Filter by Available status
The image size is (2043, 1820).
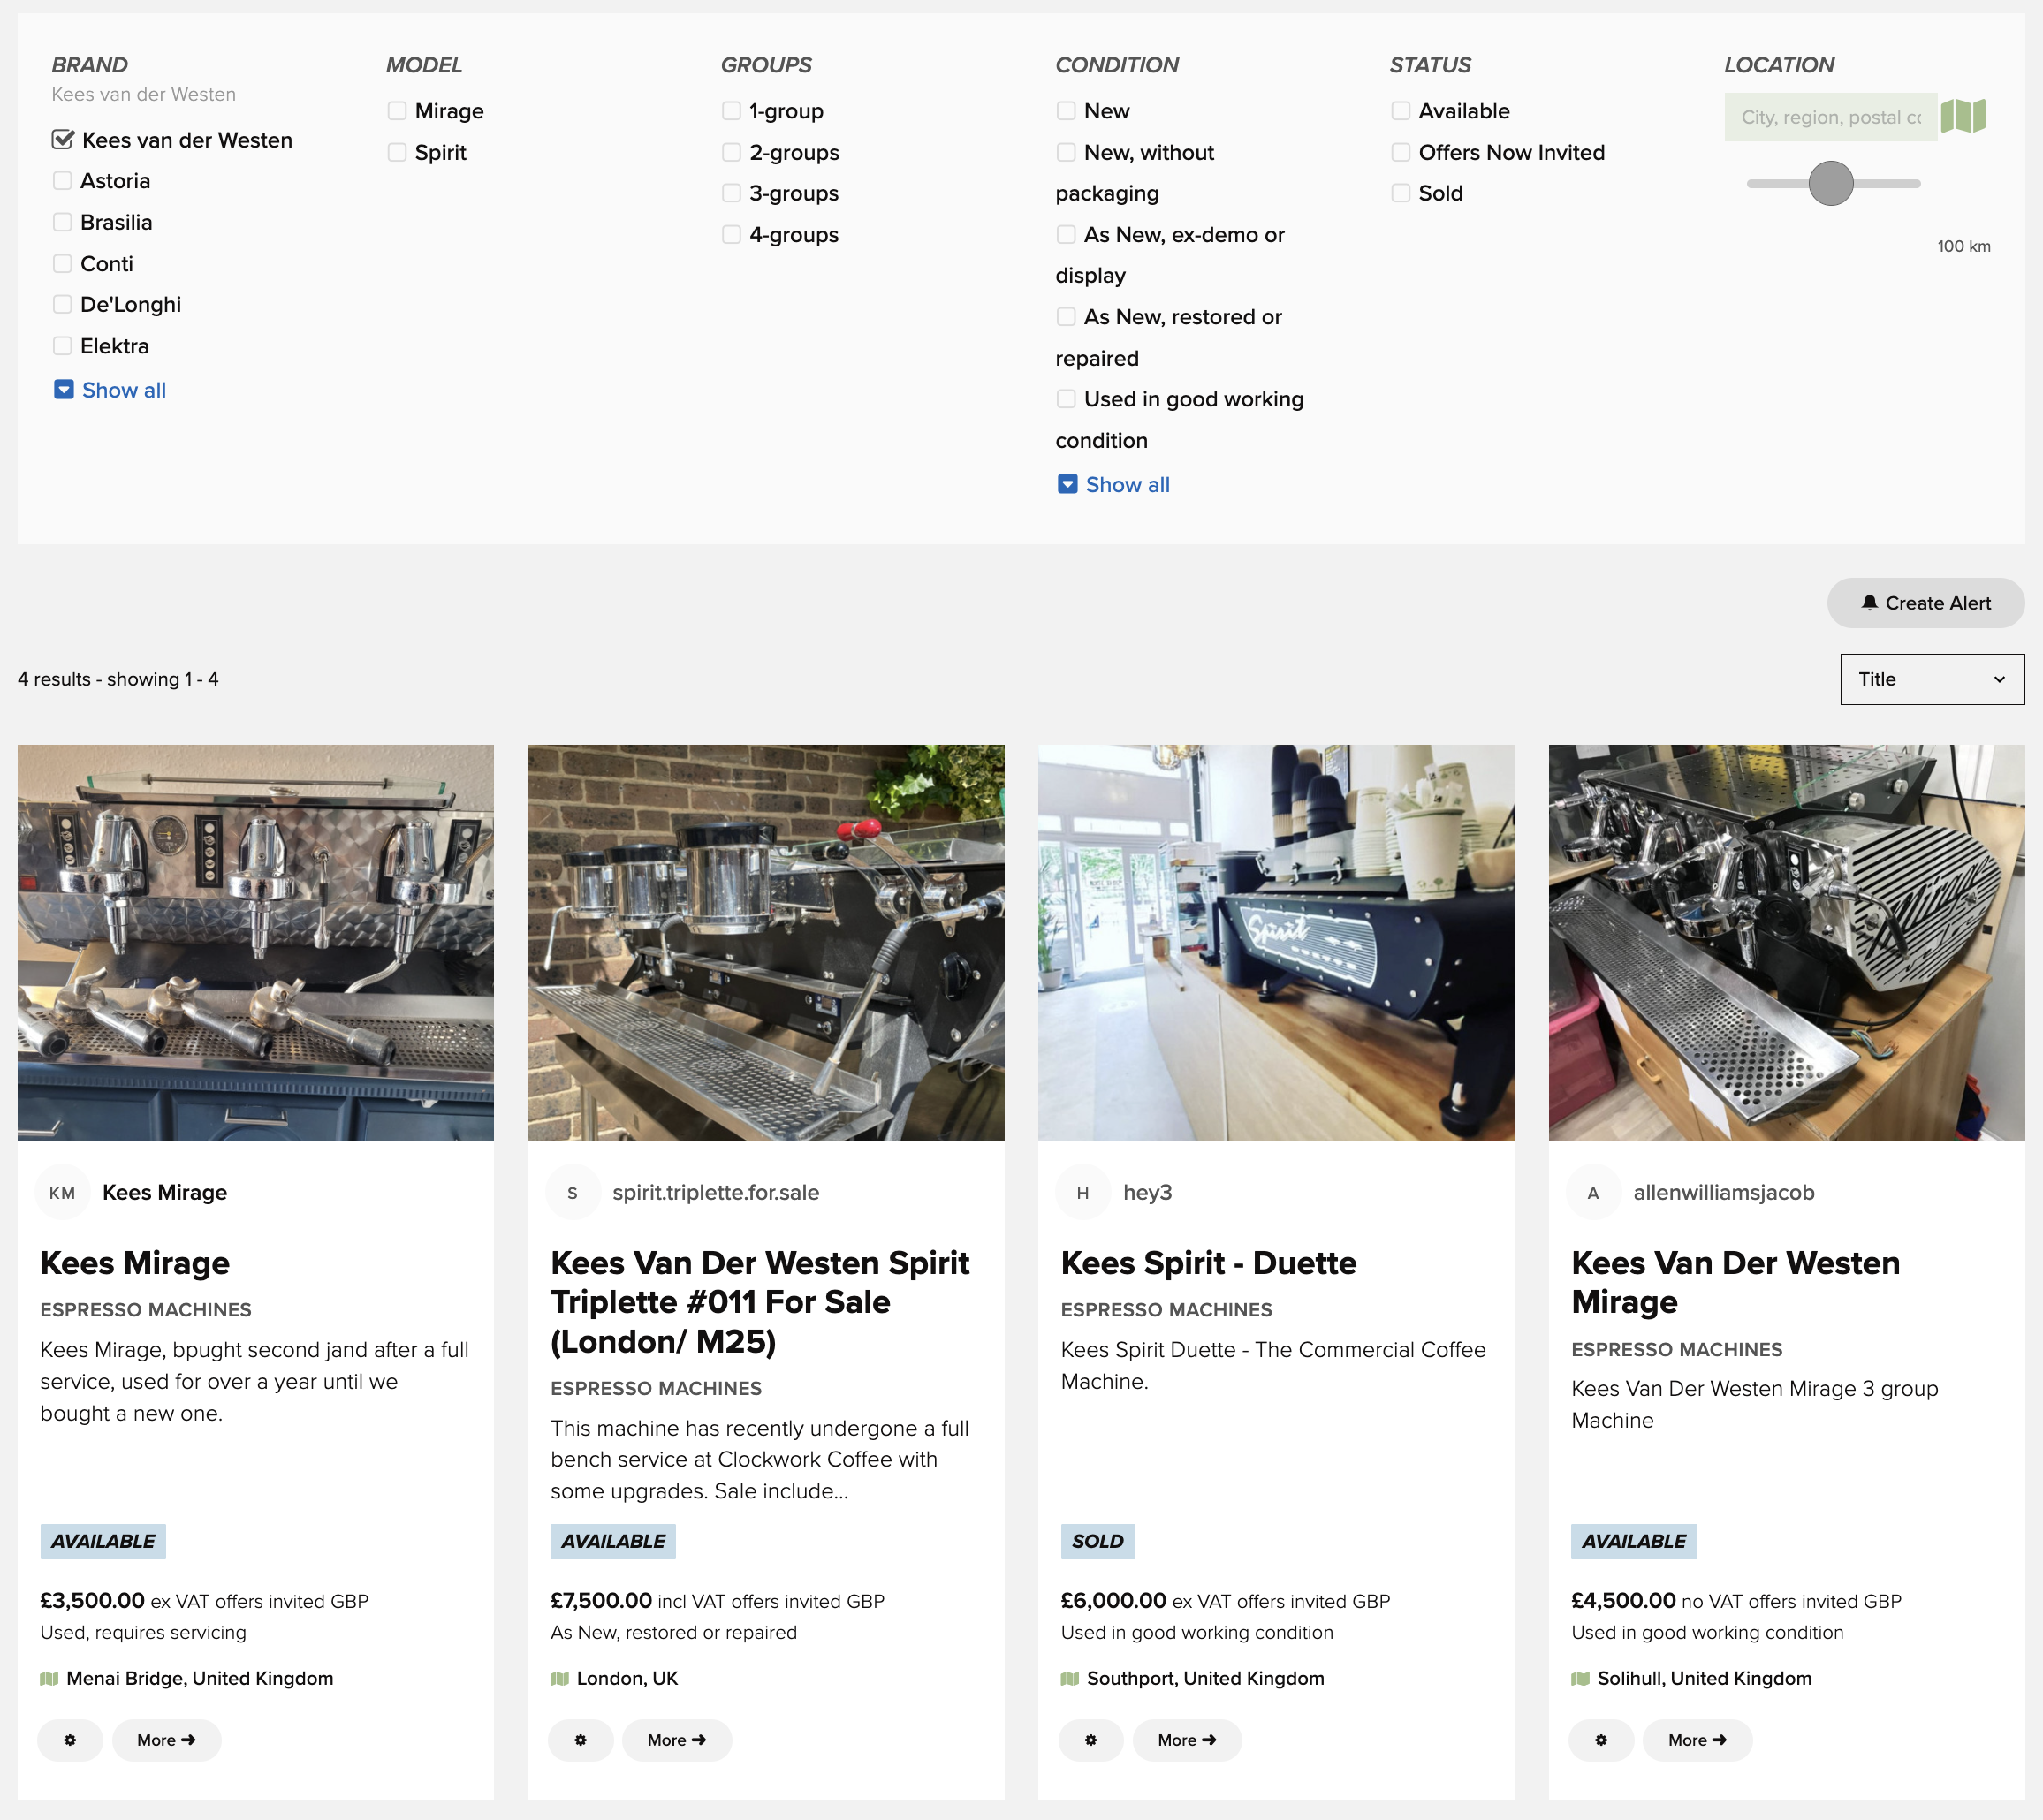(x=1401, y=111)
